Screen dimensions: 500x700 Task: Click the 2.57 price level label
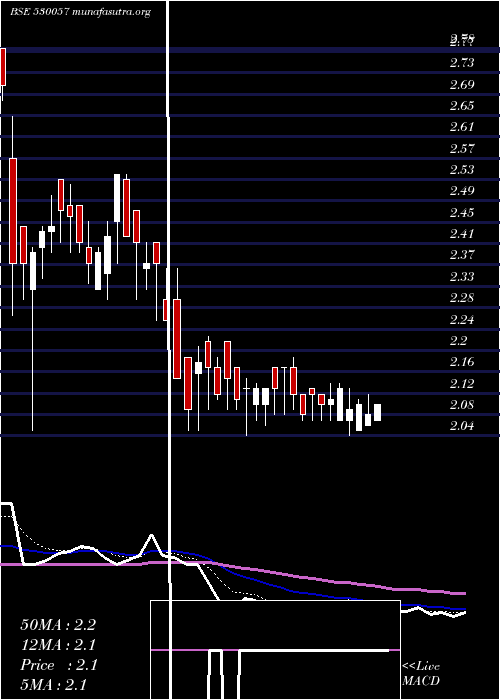click(x=462, y=148)
